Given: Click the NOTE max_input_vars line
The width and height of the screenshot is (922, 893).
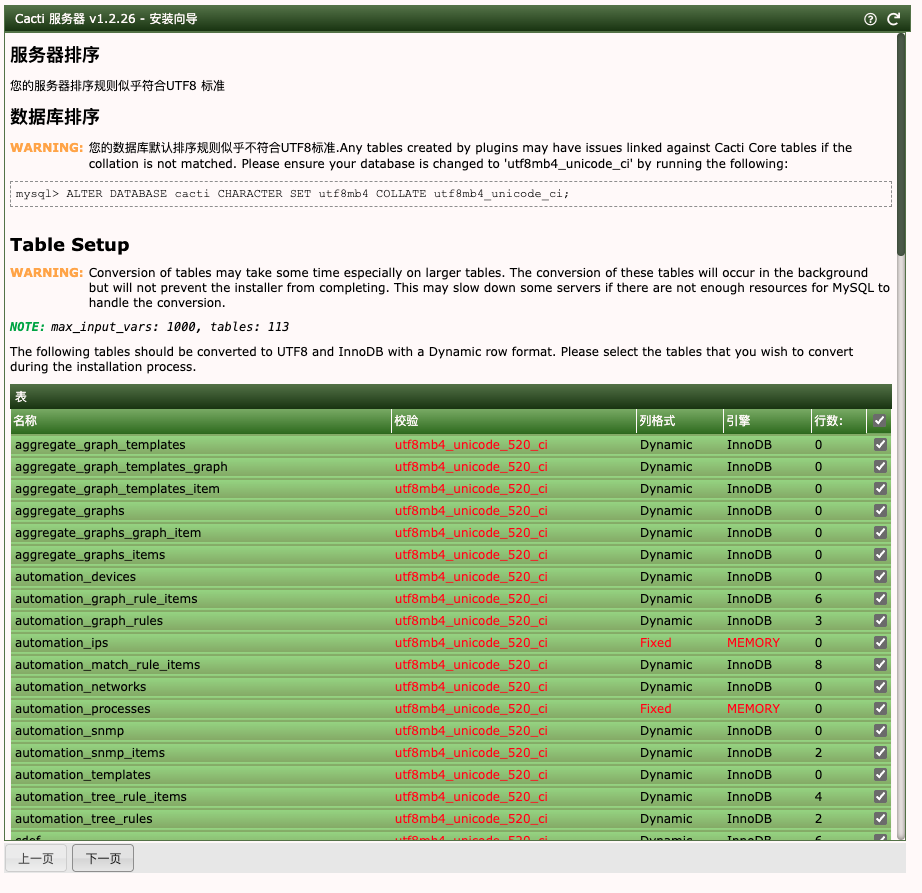Looking at the screenshot, I should click(149, 327).
